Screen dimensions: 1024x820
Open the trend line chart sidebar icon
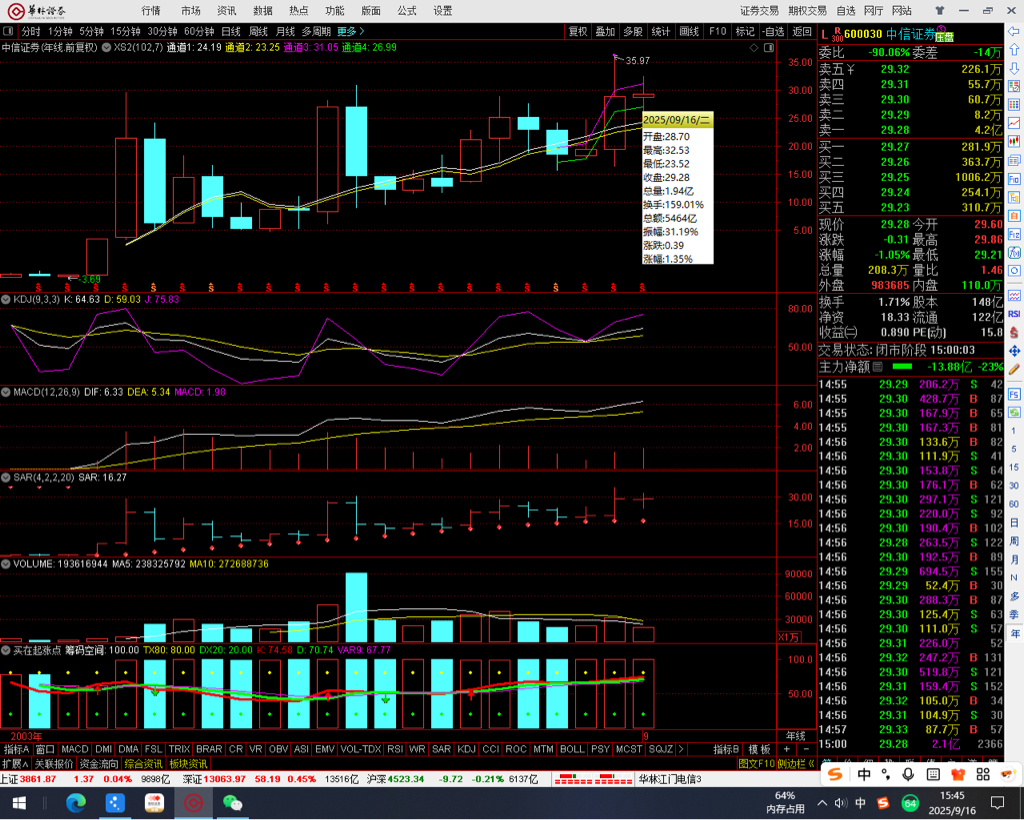(1014, 123)
